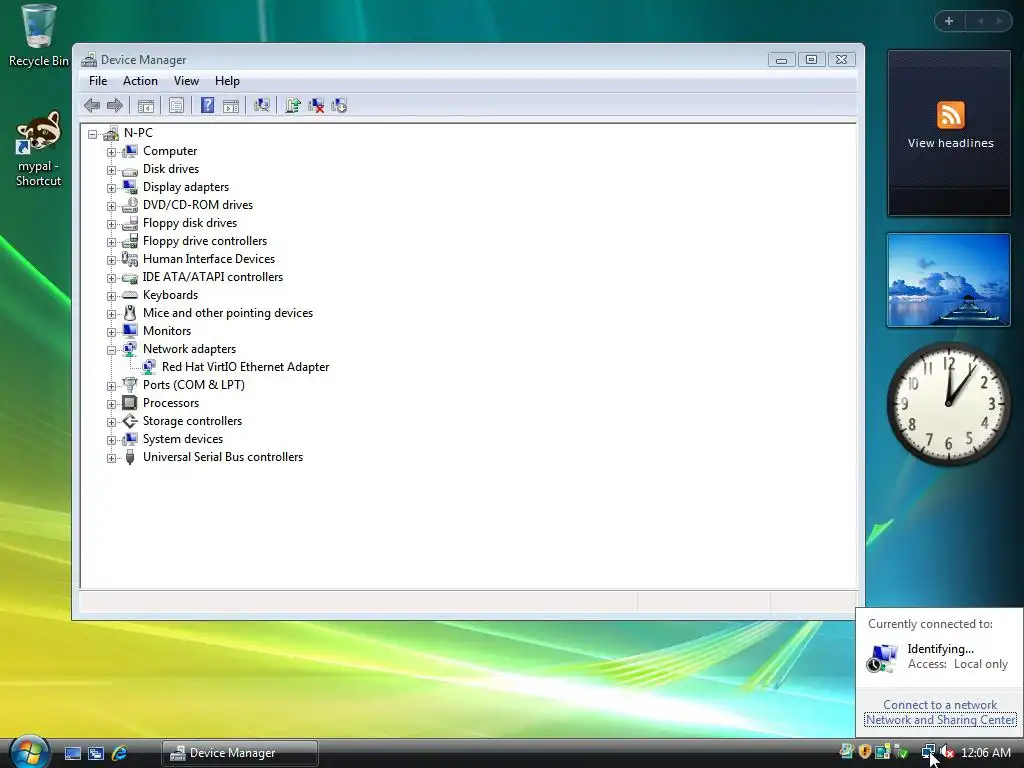Click the RSS View headlines gadget
This screenshot has width=1024, height=768.
[949, 133]
